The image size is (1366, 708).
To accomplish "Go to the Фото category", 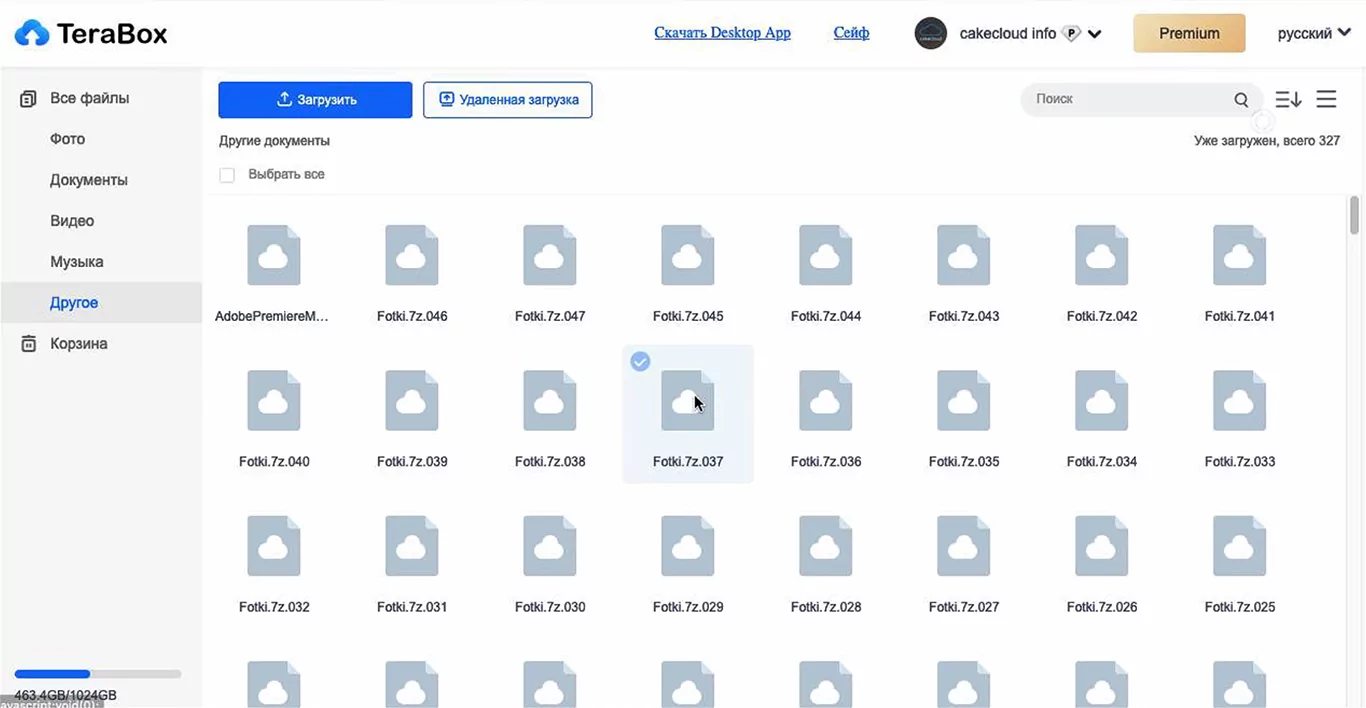I will point(67,139).
